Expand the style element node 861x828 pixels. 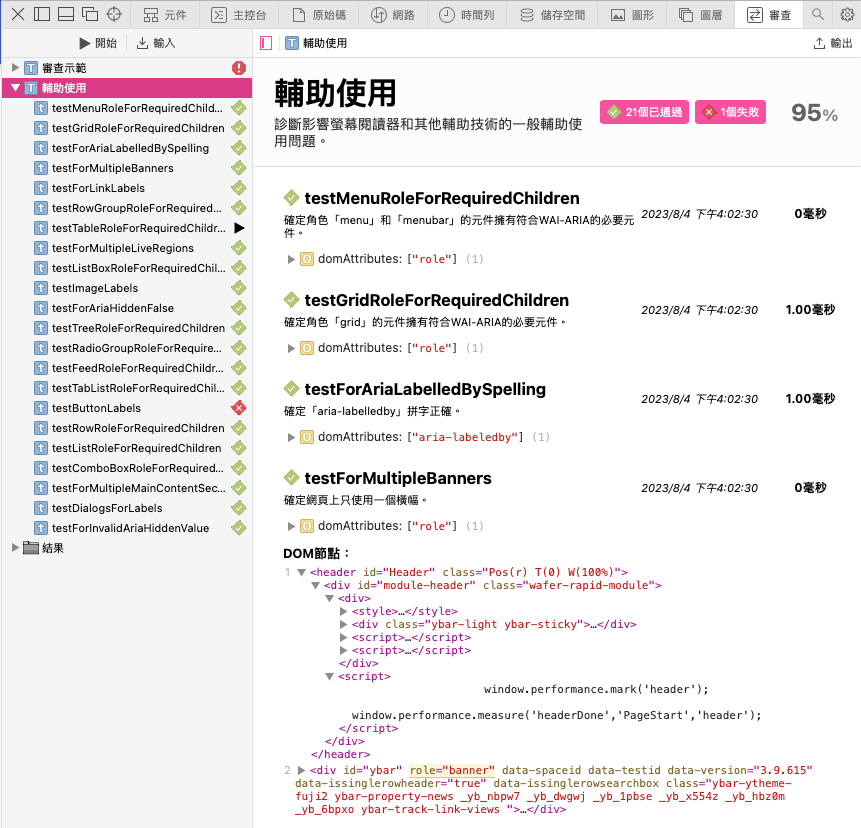pyautogui.click(x=343, y=611)
